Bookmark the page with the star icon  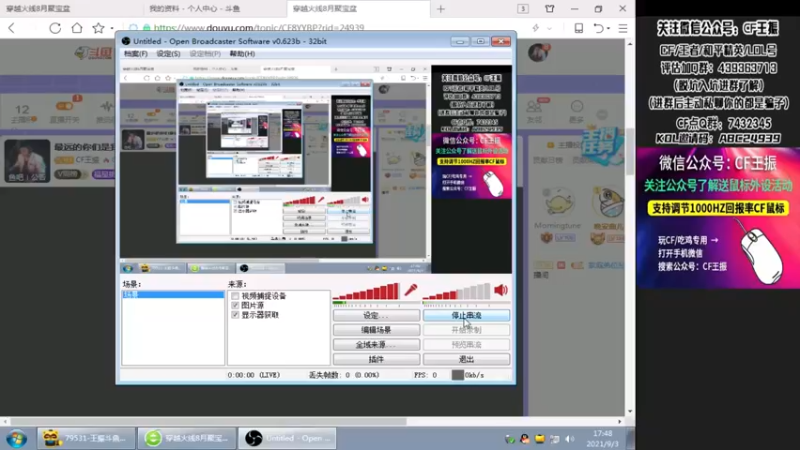(98, 28)
